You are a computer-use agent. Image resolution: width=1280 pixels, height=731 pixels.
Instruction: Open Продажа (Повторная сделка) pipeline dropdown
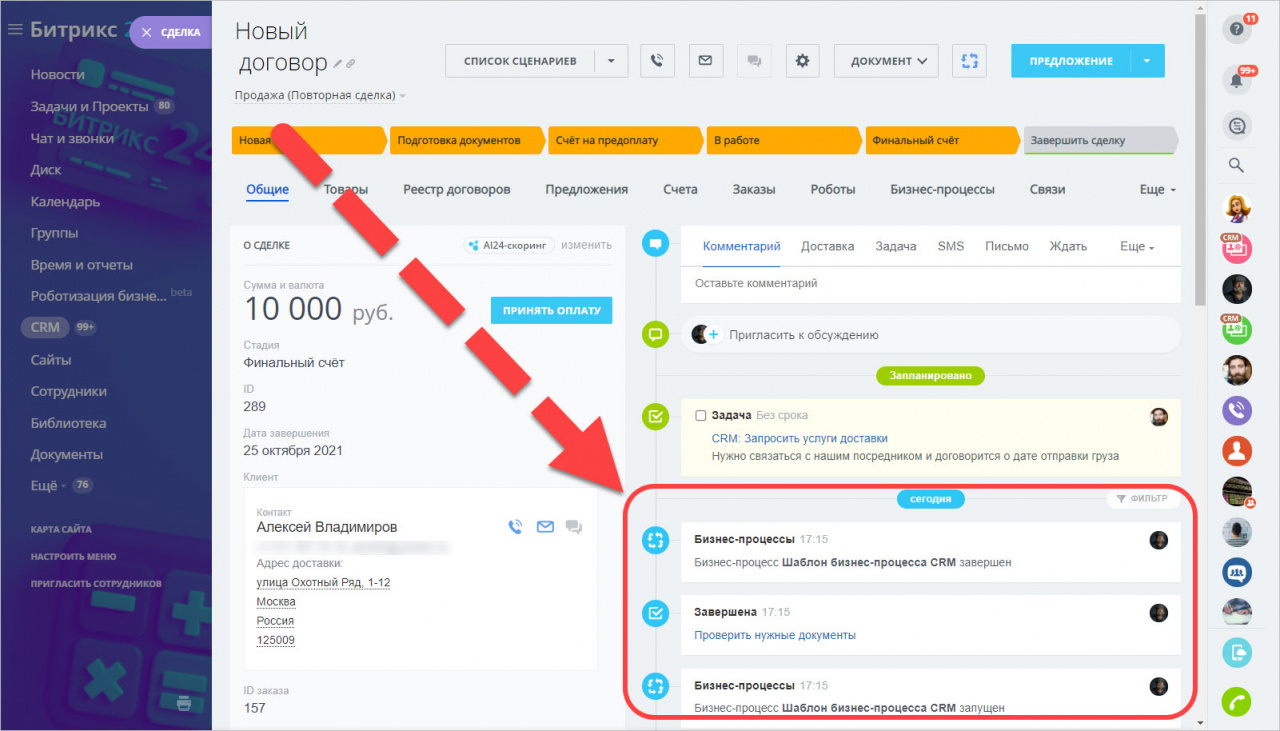click(x=320, y=96)
